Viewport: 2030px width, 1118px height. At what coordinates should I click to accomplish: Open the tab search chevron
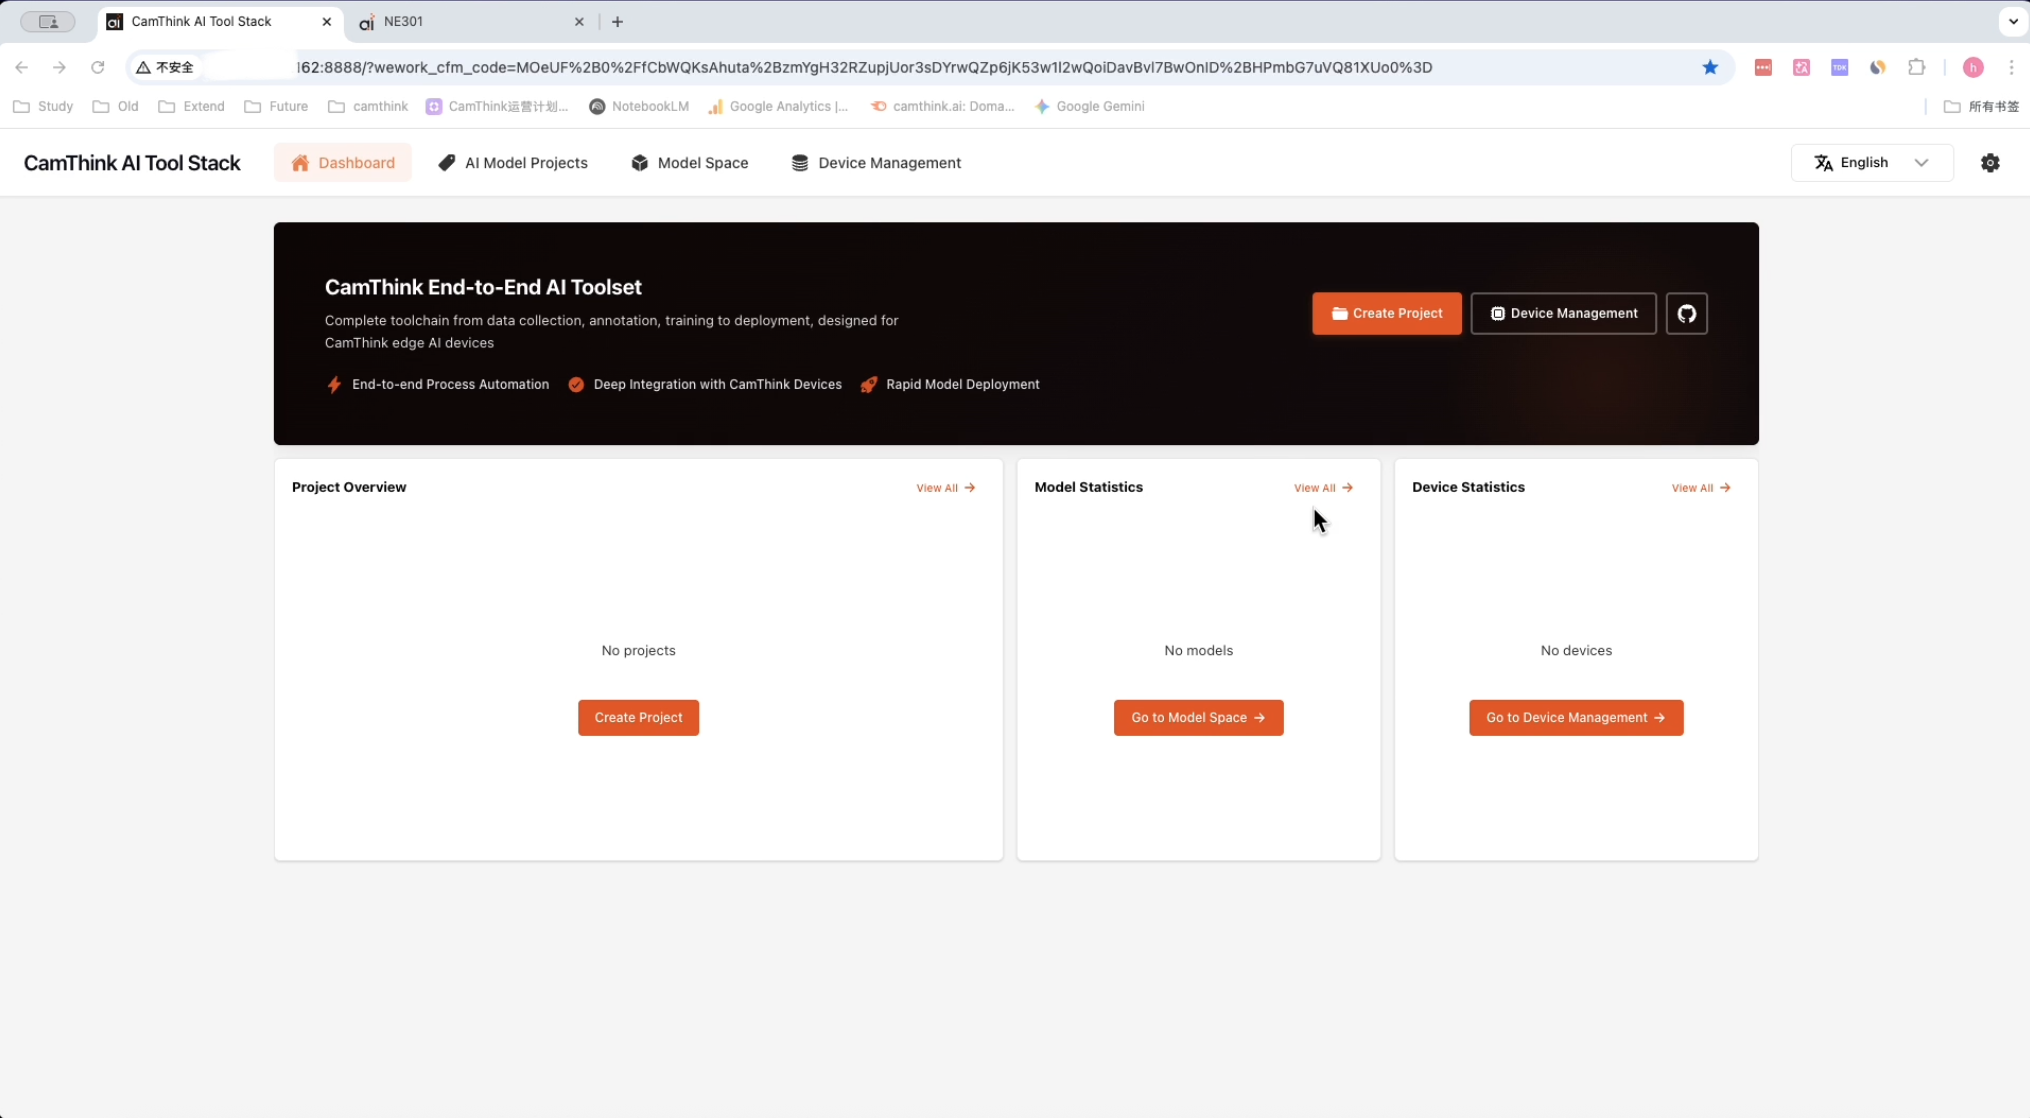point(2013,21)
